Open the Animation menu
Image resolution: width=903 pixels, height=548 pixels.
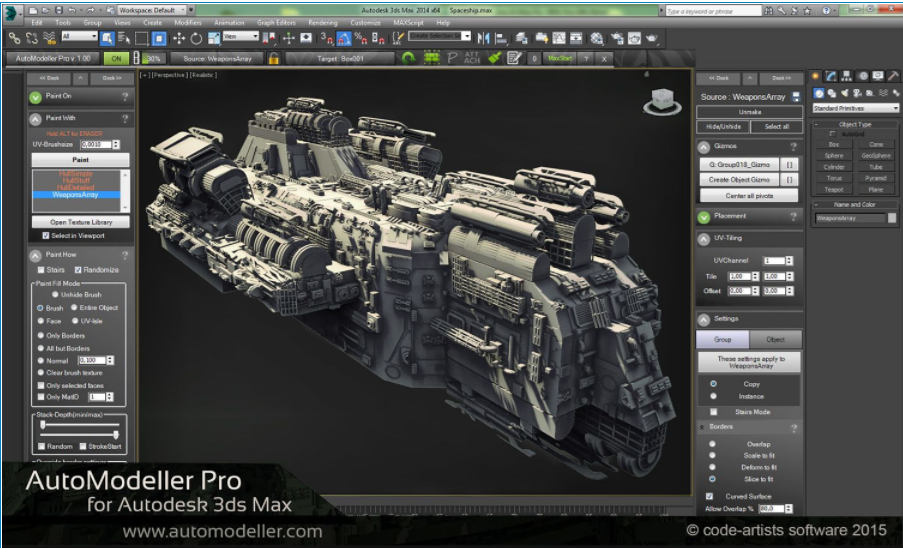tap(229, 22)
